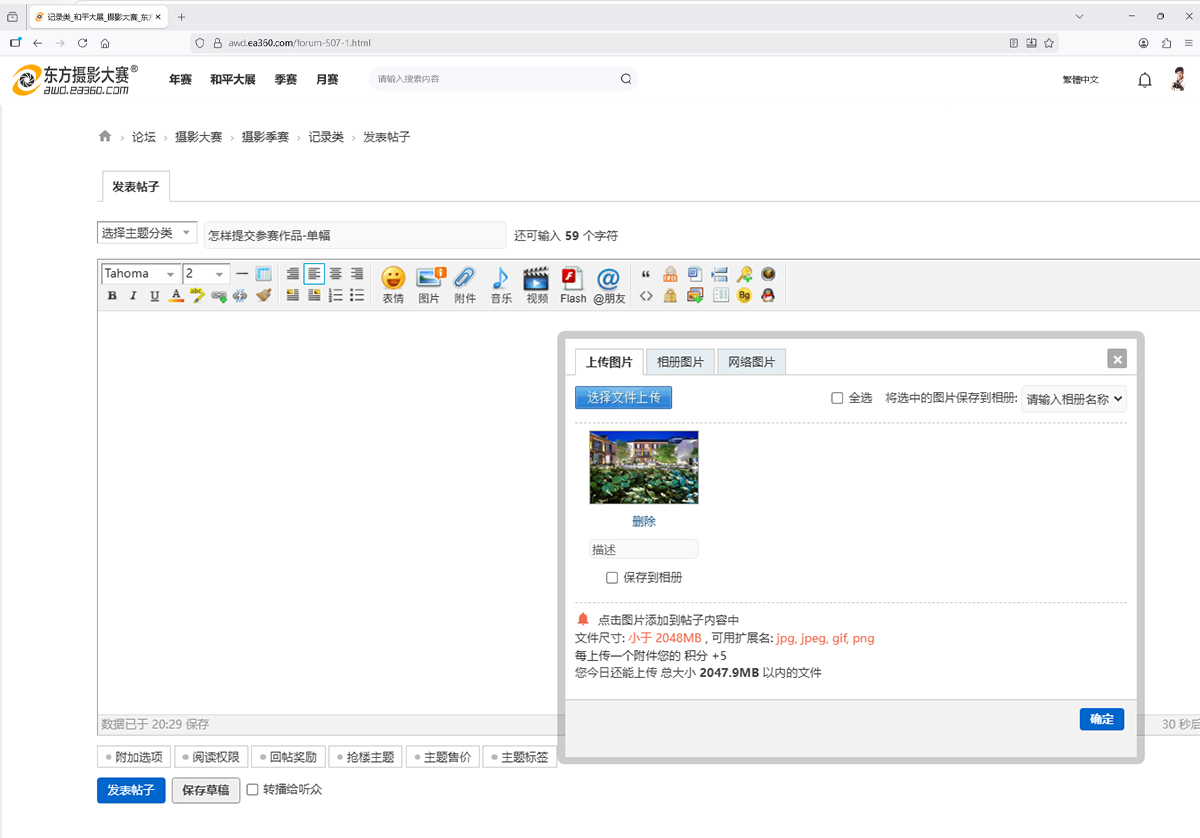The height and width of the screenshot is (838, 1200).
Task: Click the uploaded lotus pond thumbnail
Action: click(x=644, y=468)
